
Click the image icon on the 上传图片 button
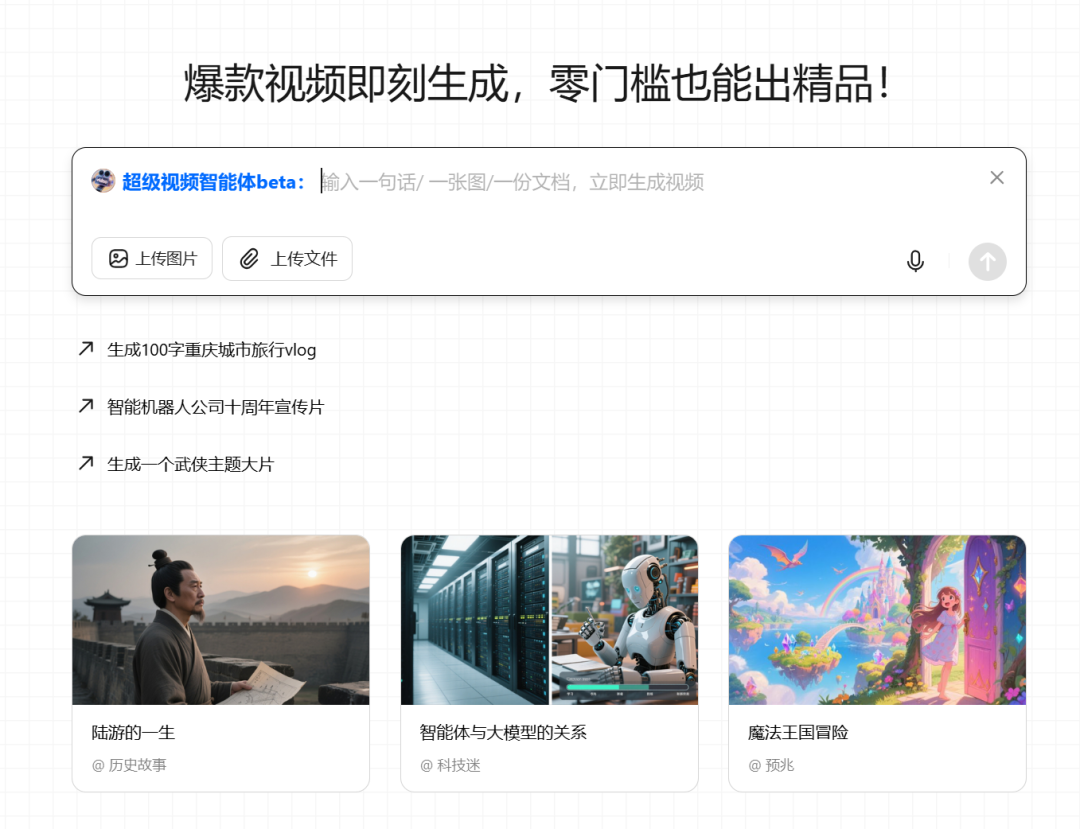[118, 258]
